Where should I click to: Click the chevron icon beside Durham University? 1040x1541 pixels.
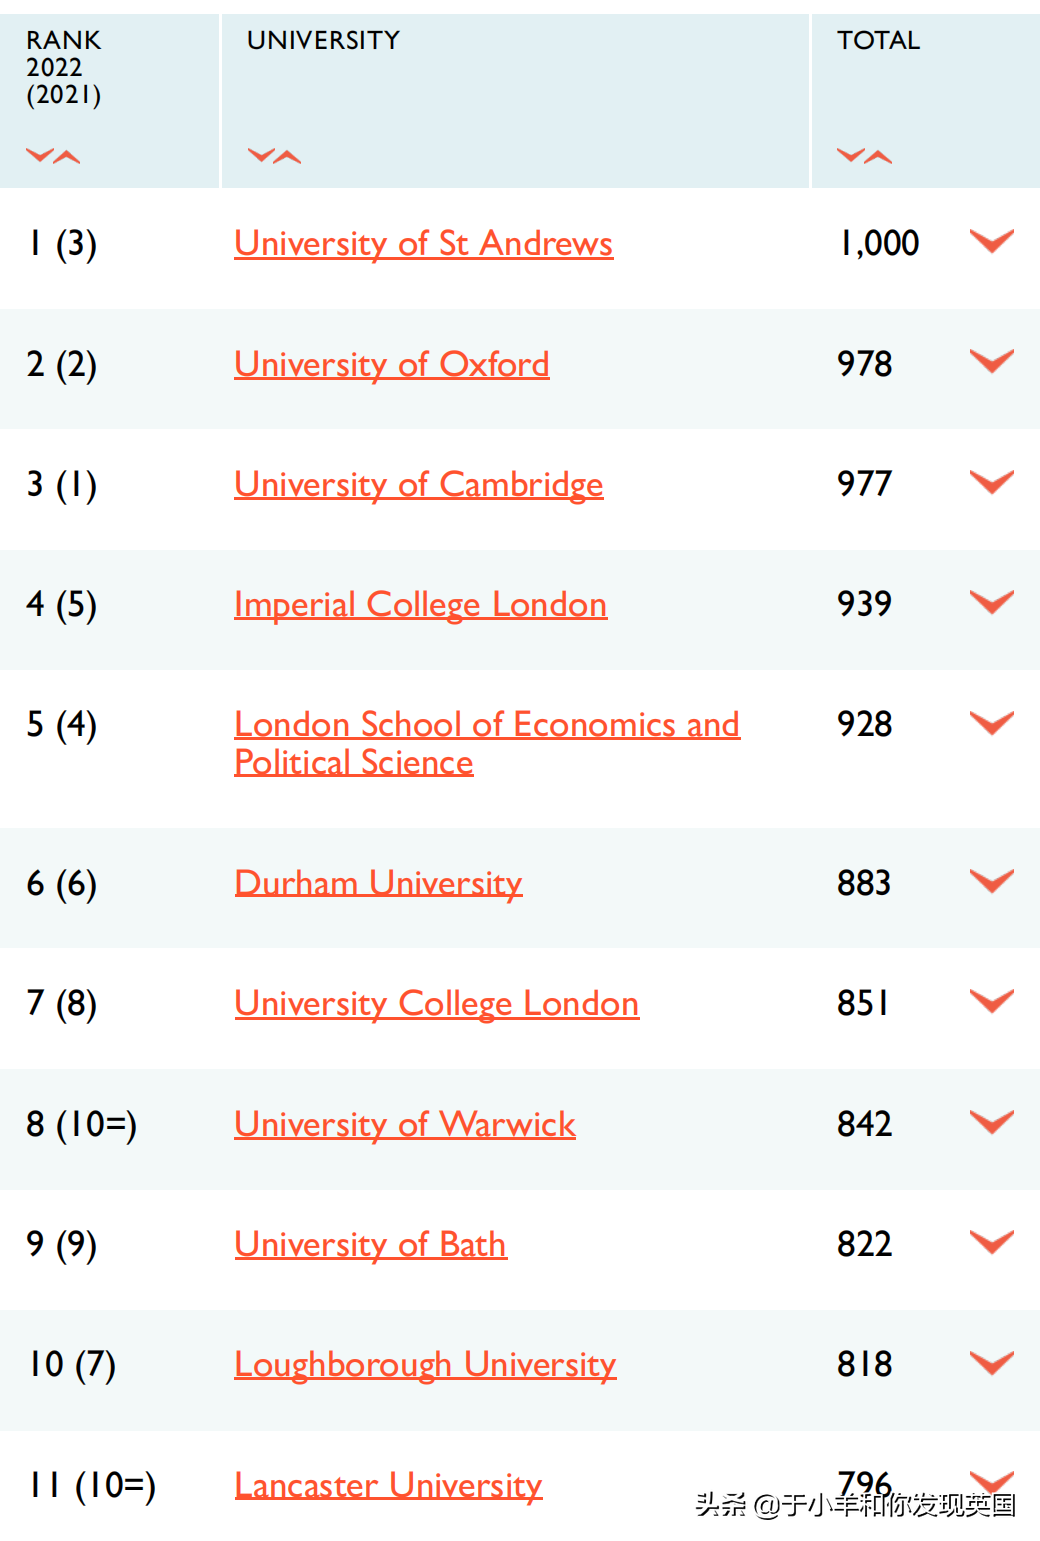(x=991, y=881)
